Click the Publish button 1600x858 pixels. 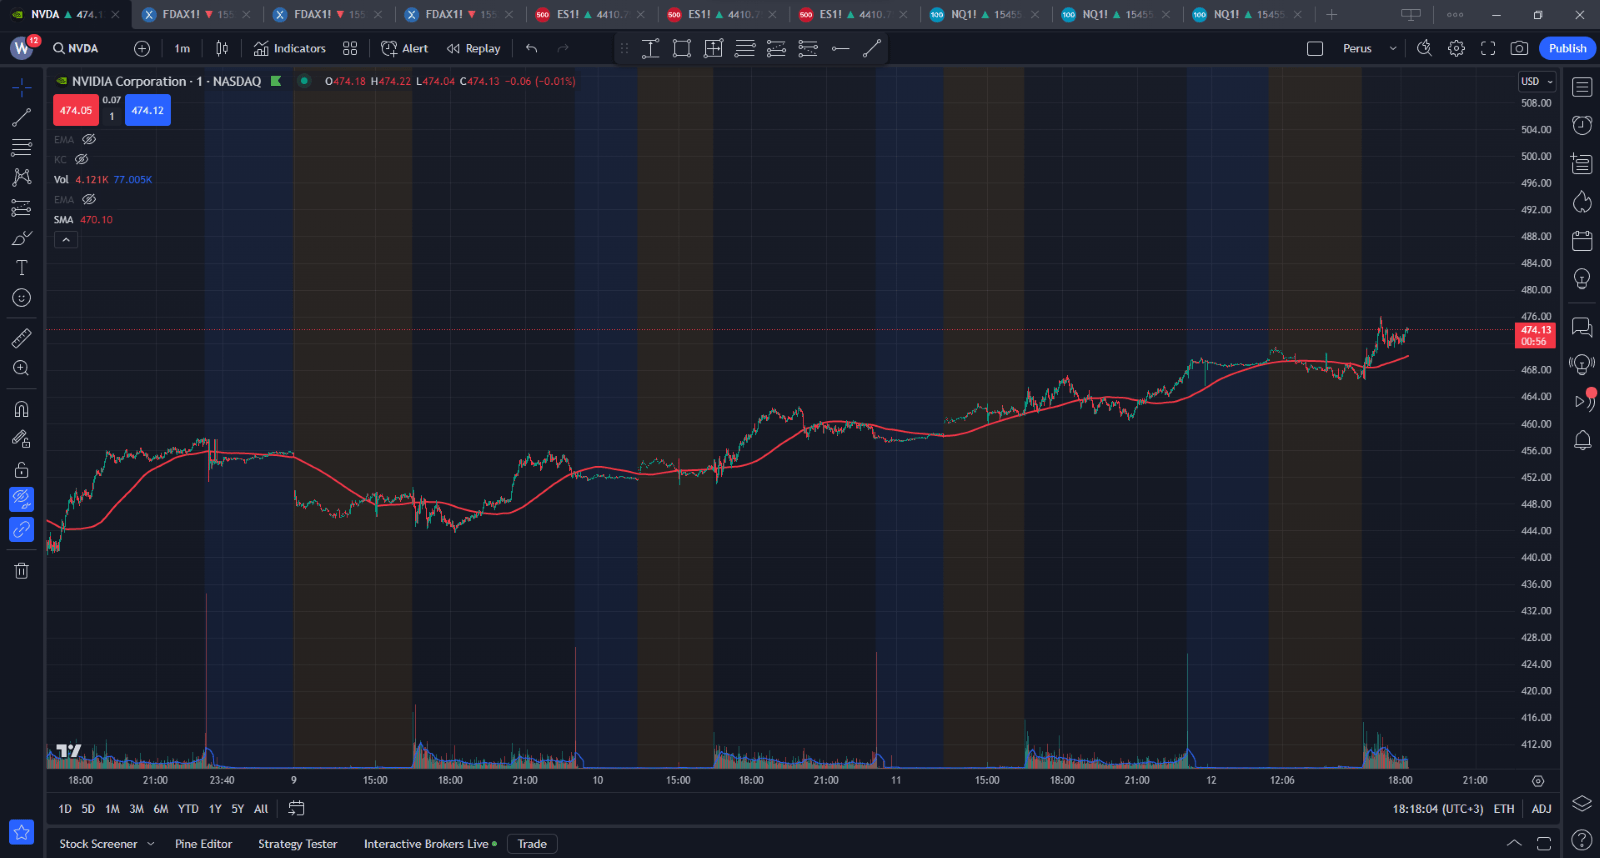pos(1567,48)
